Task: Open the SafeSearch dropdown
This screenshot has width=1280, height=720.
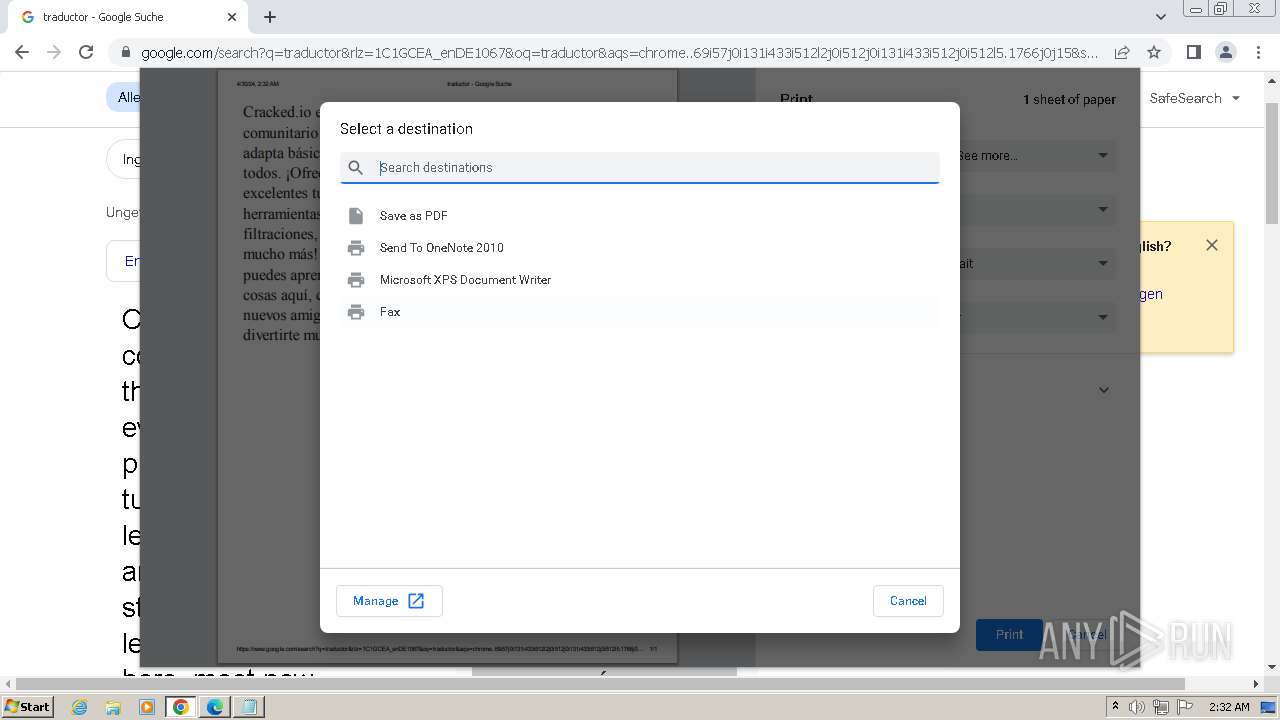Action: coord(1195,98)
